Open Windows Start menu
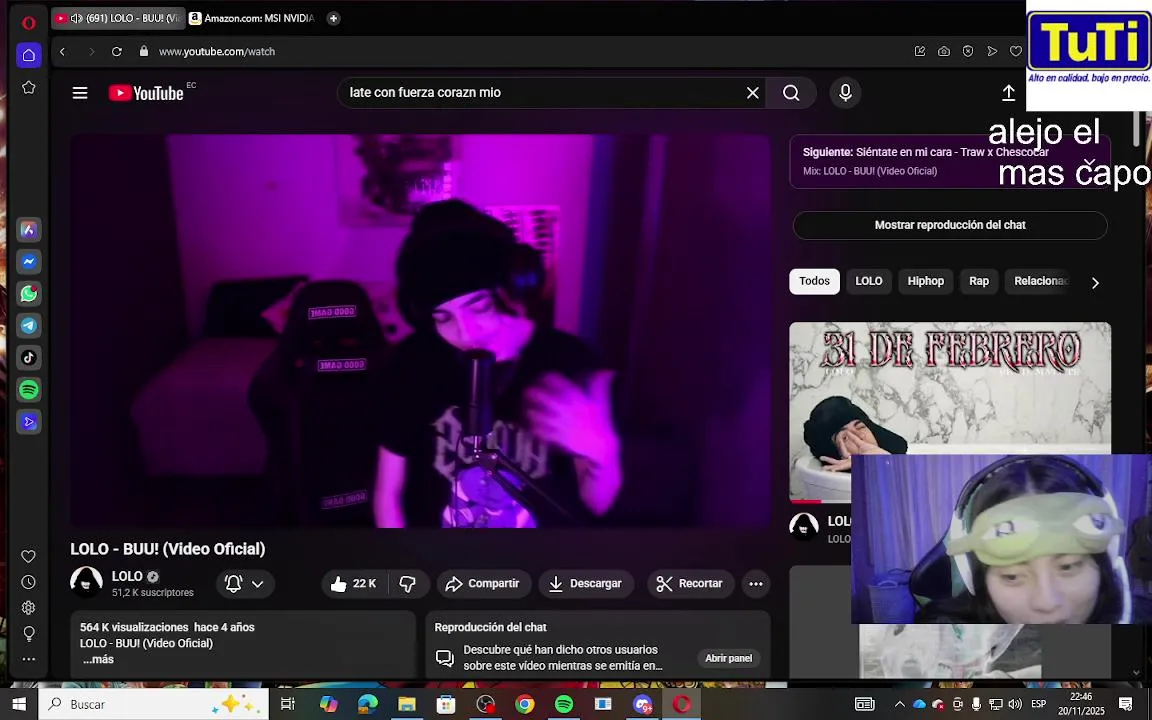Viewport: 1152px width, 720px height. (x=19, y=704)
